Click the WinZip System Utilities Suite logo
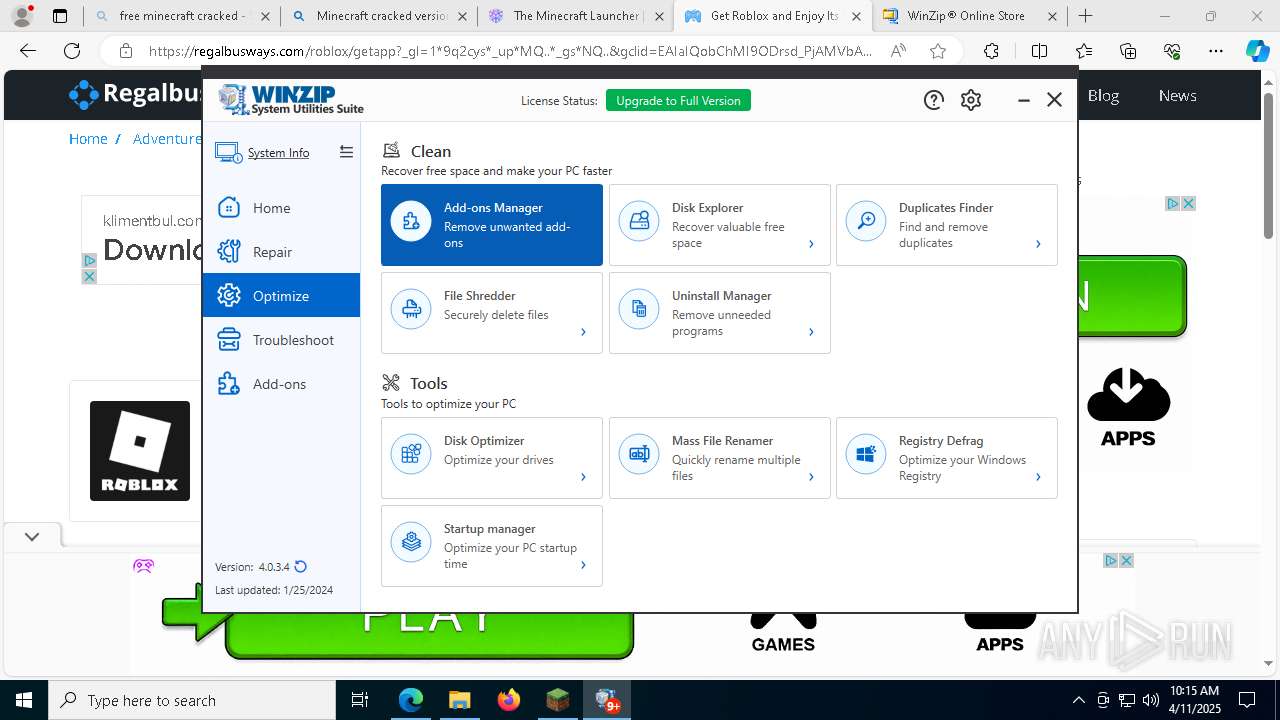This screenshot has width=1280, height=720. [x=291, y=100]
